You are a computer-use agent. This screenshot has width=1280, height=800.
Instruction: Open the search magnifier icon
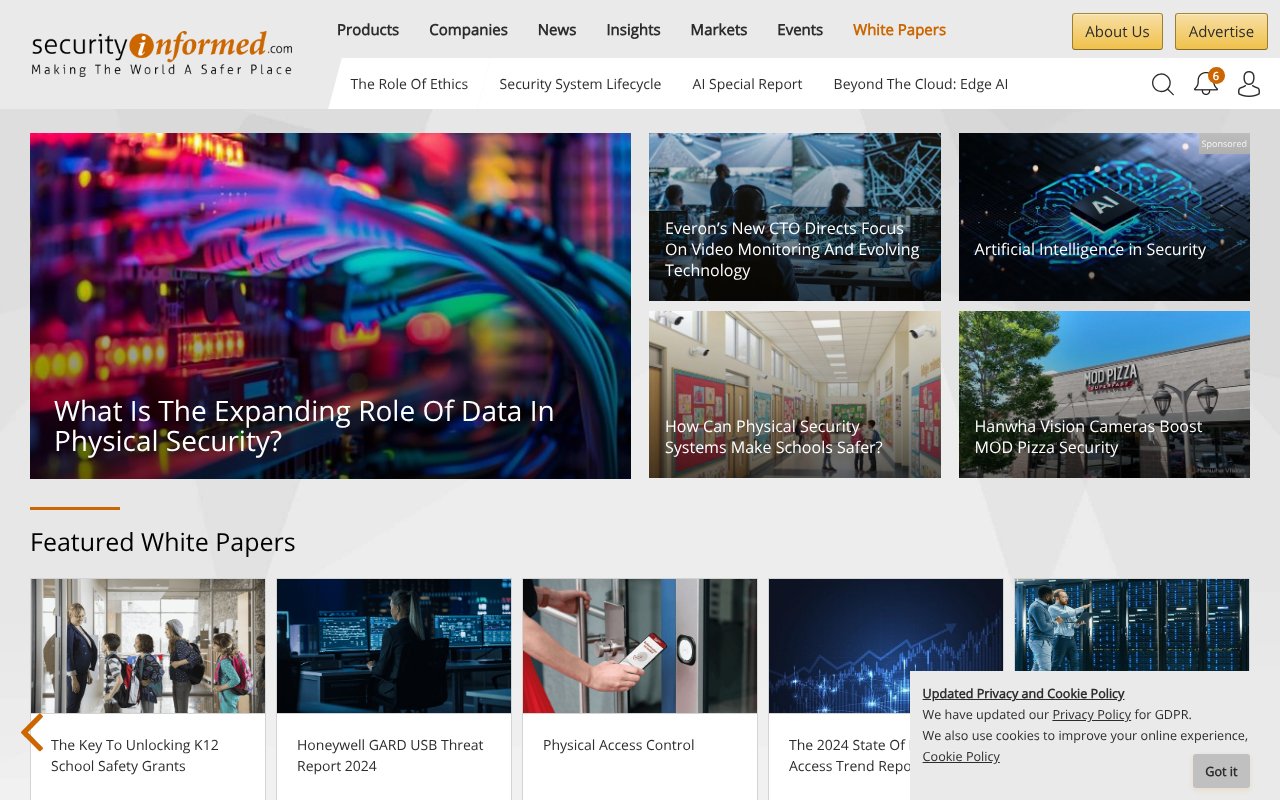pos(1162,84)
